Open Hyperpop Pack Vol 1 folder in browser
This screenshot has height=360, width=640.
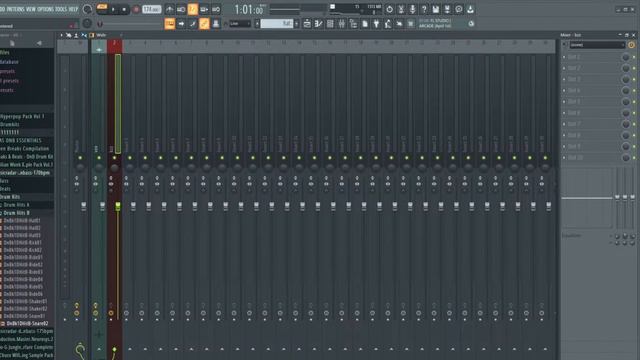(x=22, y=117)
